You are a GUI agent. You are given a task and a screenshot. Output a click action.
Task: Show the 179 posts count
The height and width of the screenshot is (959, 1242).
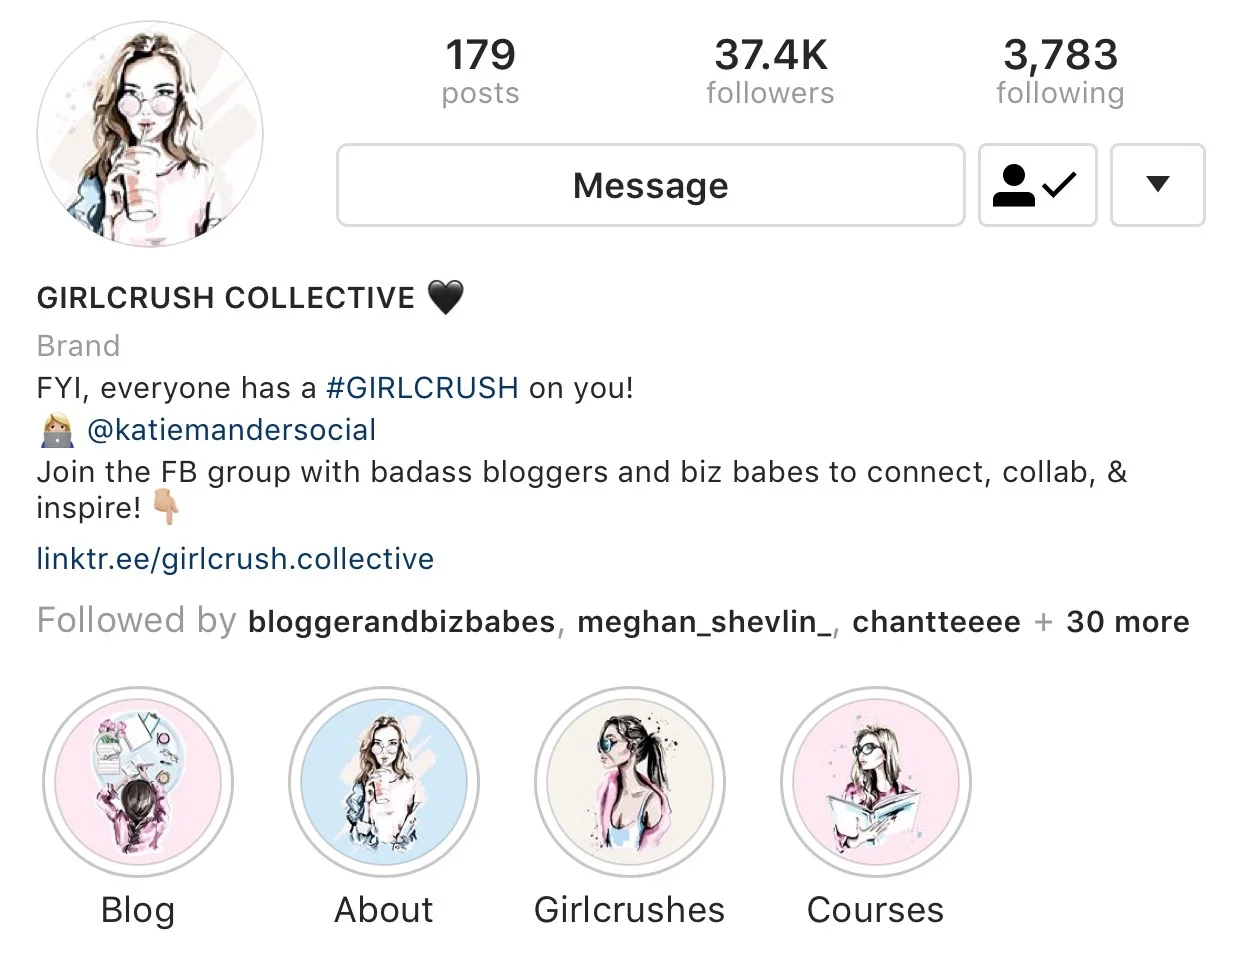[481, 71]
